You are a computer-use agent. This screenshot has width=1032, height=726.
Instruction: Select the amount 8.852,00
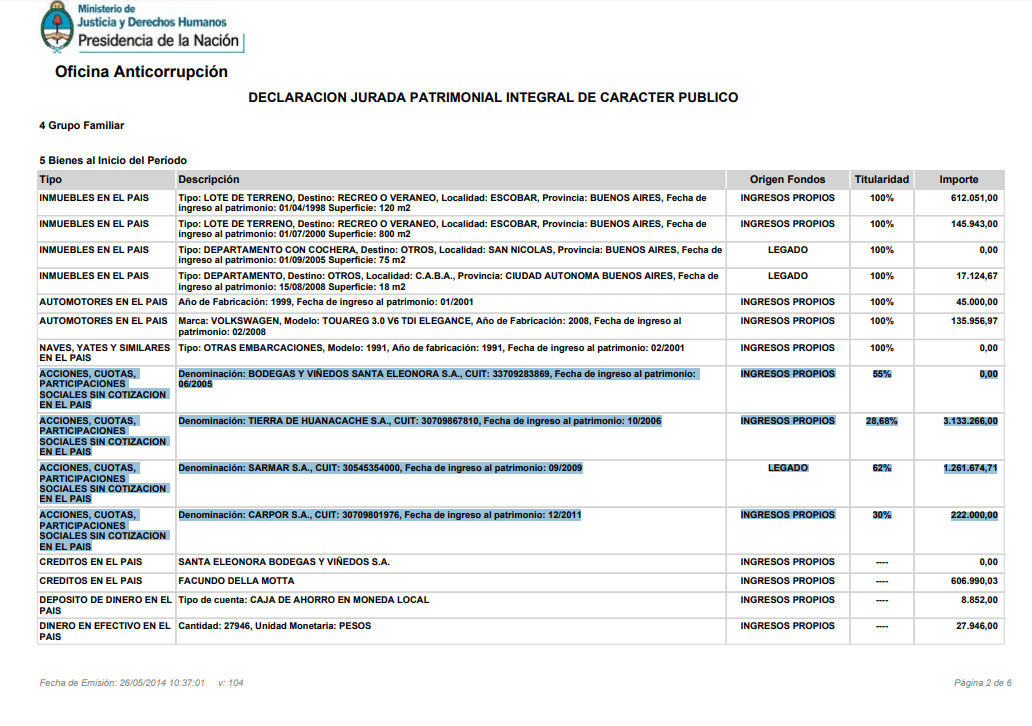[x=979, y=600]
